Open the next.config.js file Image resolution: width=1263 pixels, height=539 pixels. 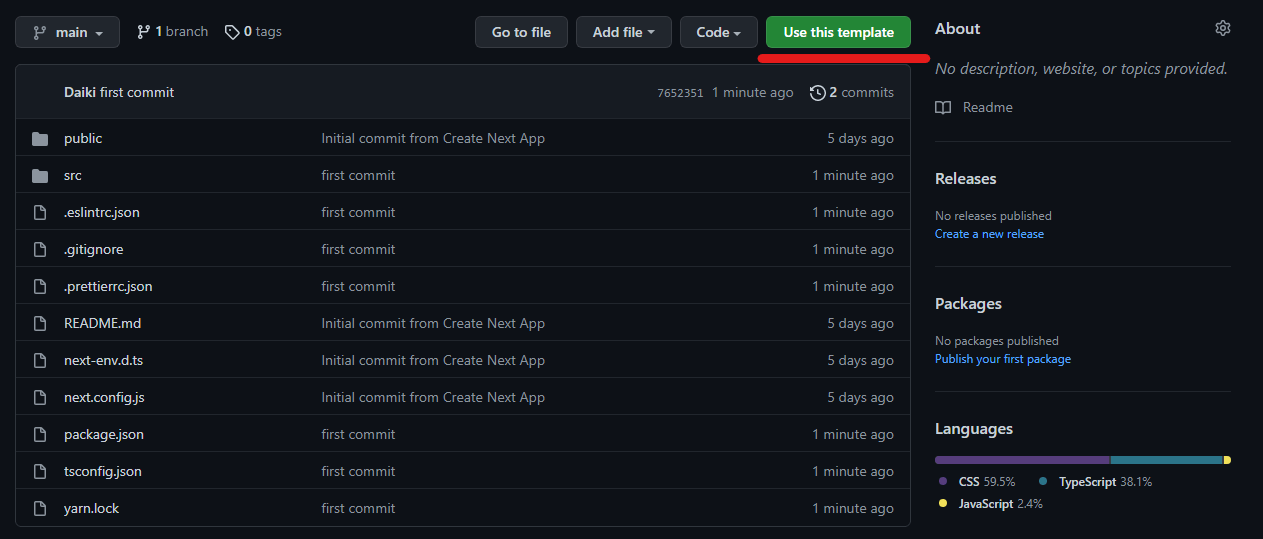(104, 397)
